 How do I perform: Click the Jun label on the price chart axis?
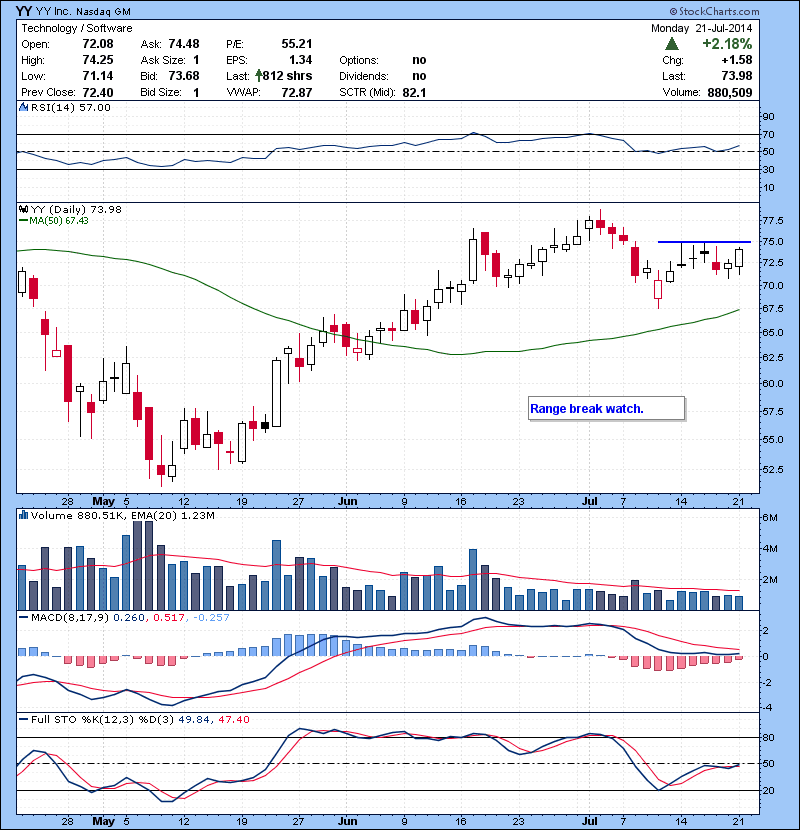click(x=348, y=501)
